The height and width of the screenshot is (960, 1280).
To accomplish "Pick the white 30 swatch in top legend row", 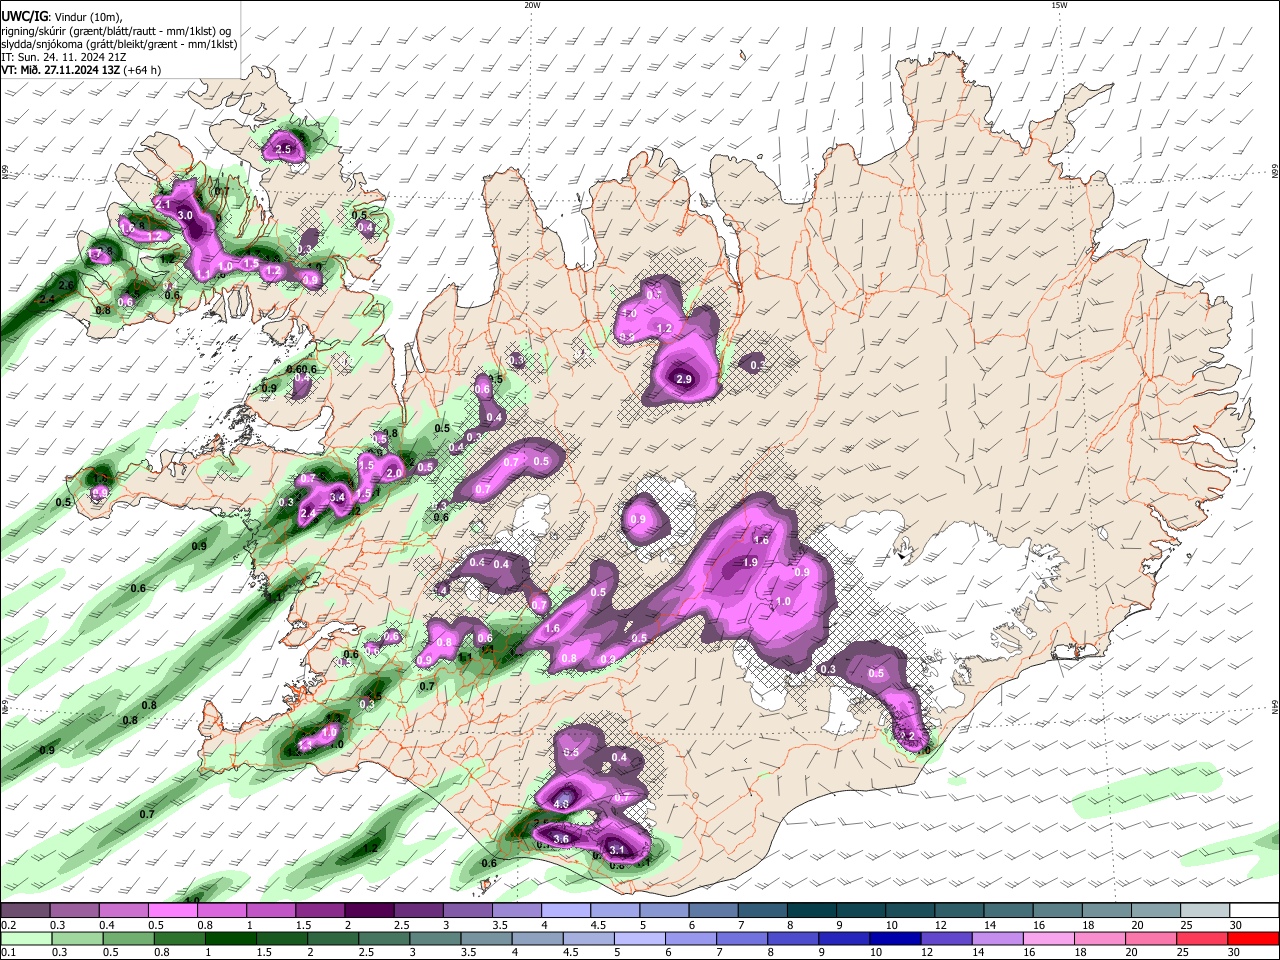I will pos(1255,911).
